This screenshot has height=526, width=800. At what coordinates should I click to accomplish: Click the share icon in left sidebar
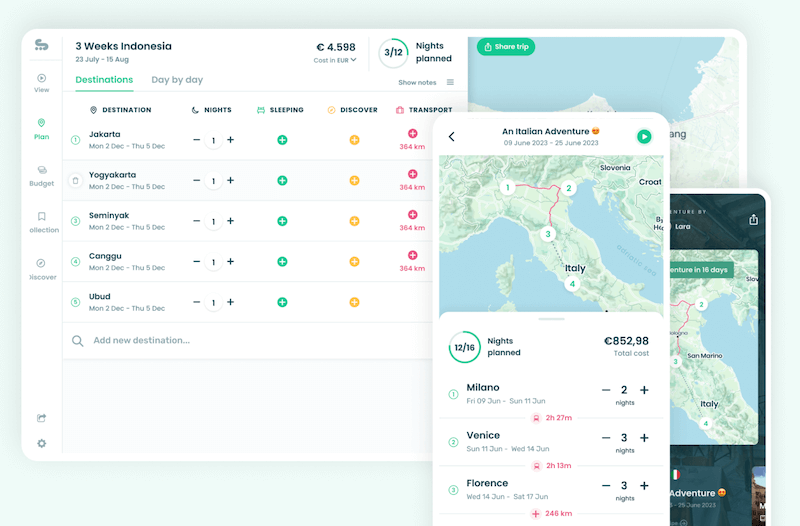click(x=41, y=418)
